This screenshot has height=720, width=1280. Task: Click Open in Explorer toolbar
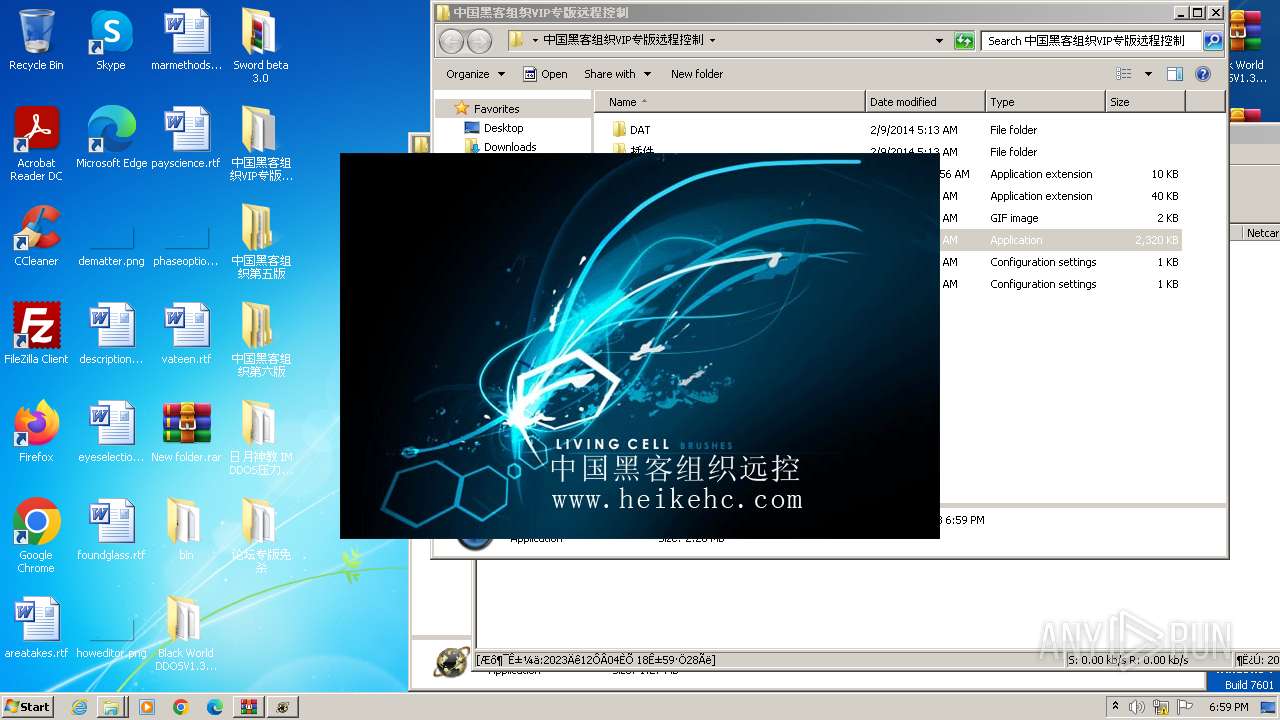(x=545, y=74)
